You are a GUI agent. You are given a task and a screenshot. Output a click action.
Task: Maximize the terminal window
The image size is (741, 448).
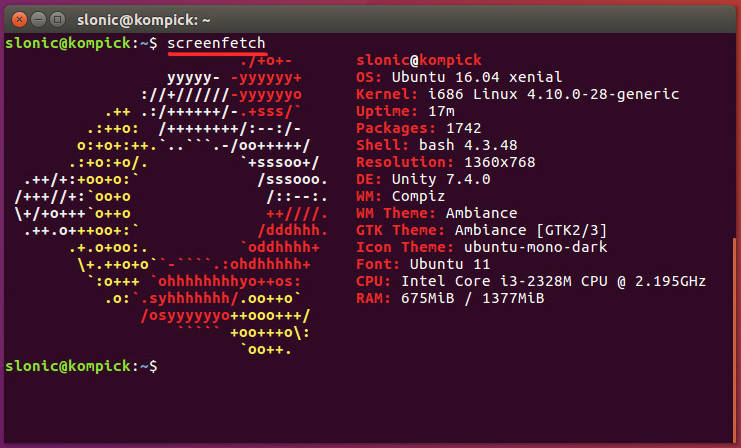[x=58, y=20]
